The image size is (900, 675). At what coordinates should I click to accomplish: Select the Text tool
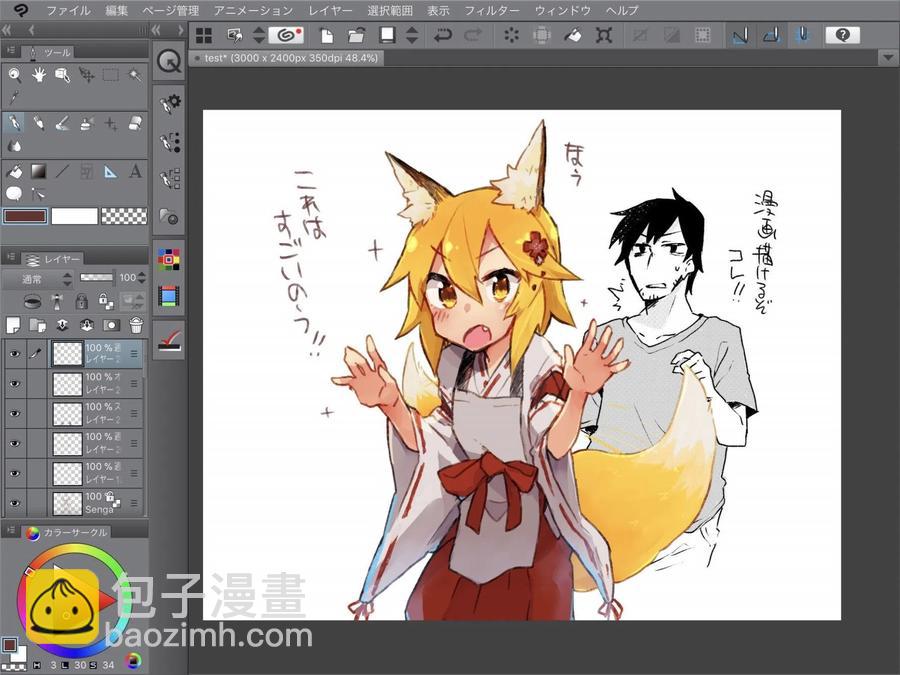[135, 171]
